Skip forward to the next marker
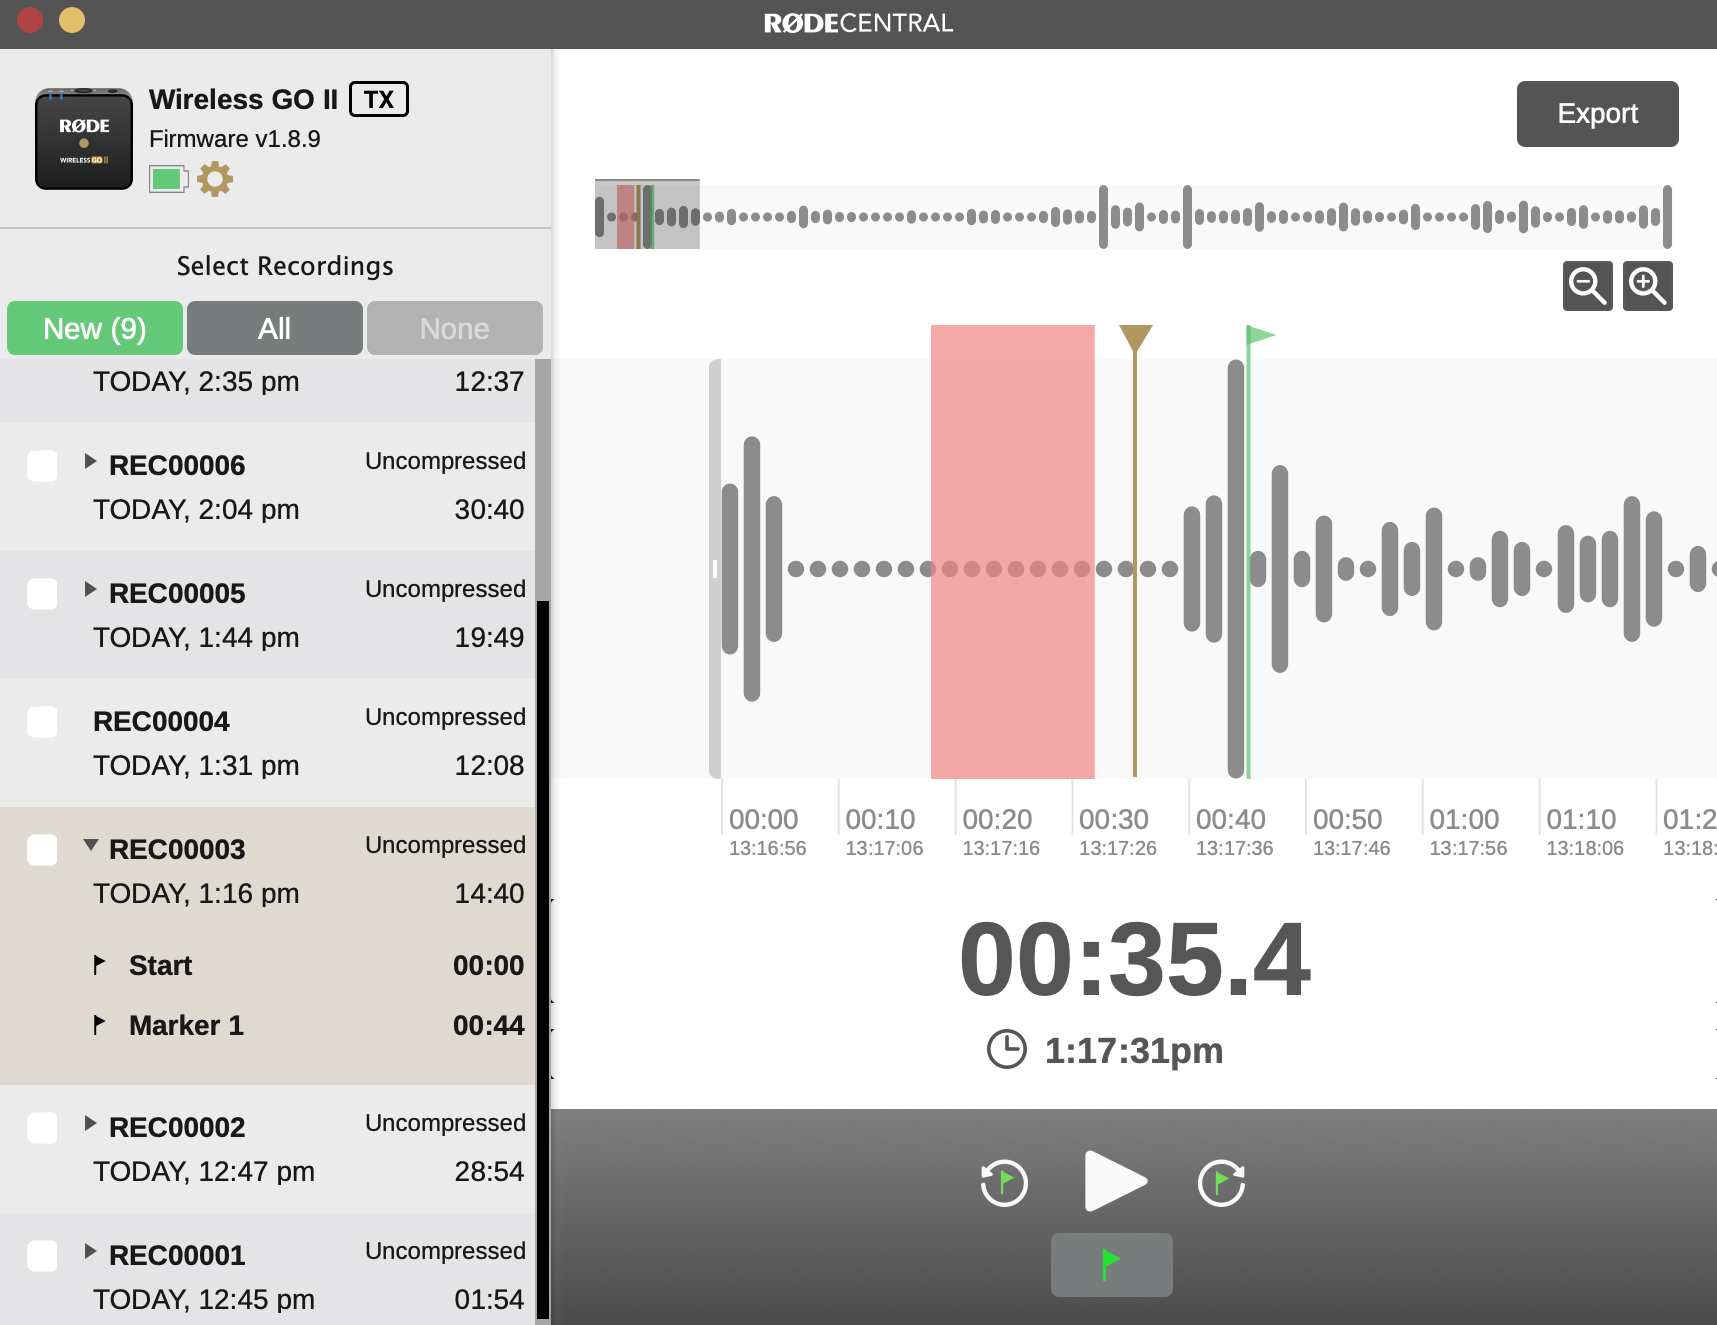 (x=1222, y=1183)
